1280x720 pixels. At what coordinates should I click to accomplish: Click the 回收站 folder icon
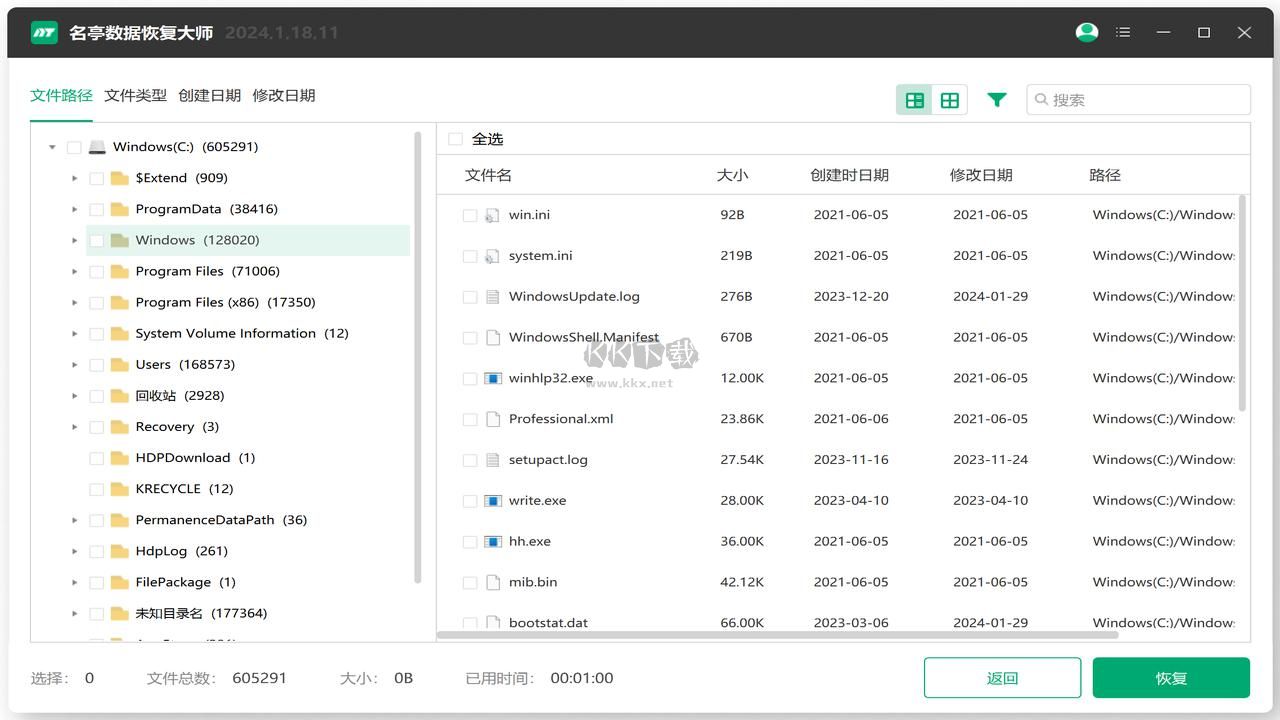tap(120, 395)
